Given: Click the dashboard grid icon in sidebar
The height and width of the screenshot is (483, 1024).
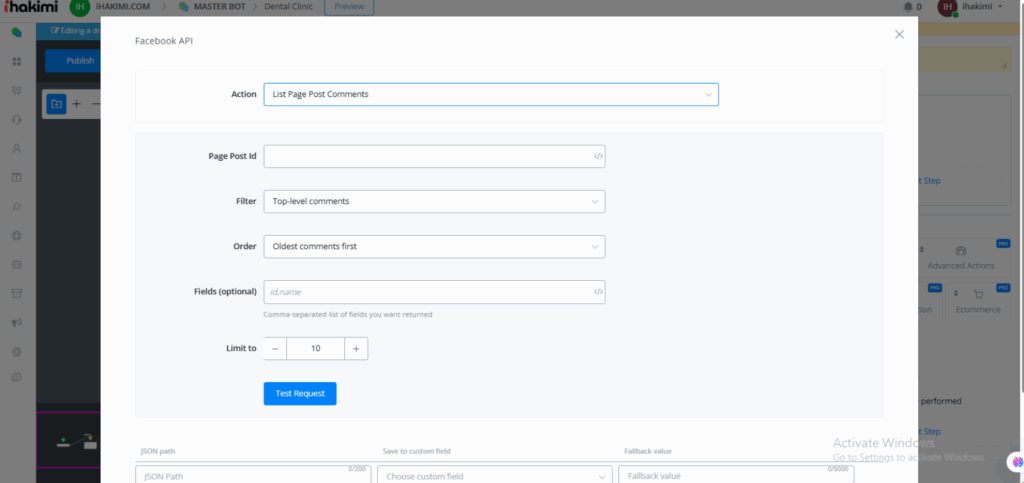Looking at the screenshot, I should tap(16, 62).
